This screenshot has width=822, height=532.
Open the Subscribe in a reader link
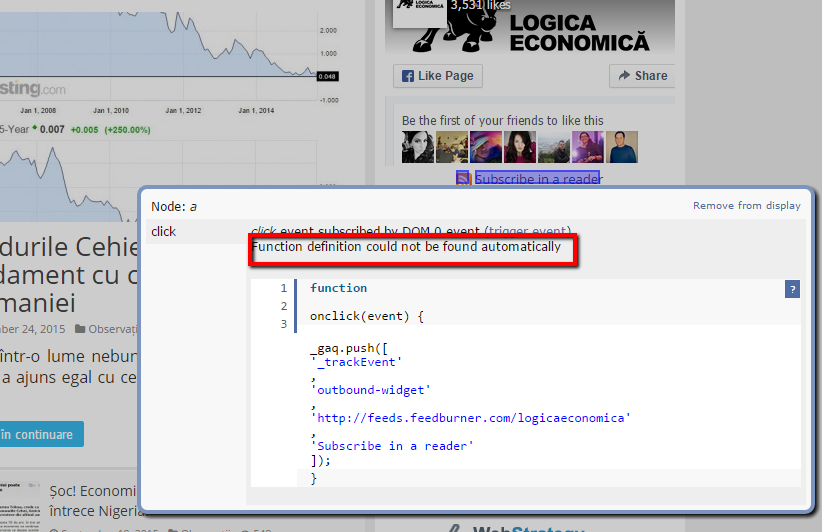537,179
